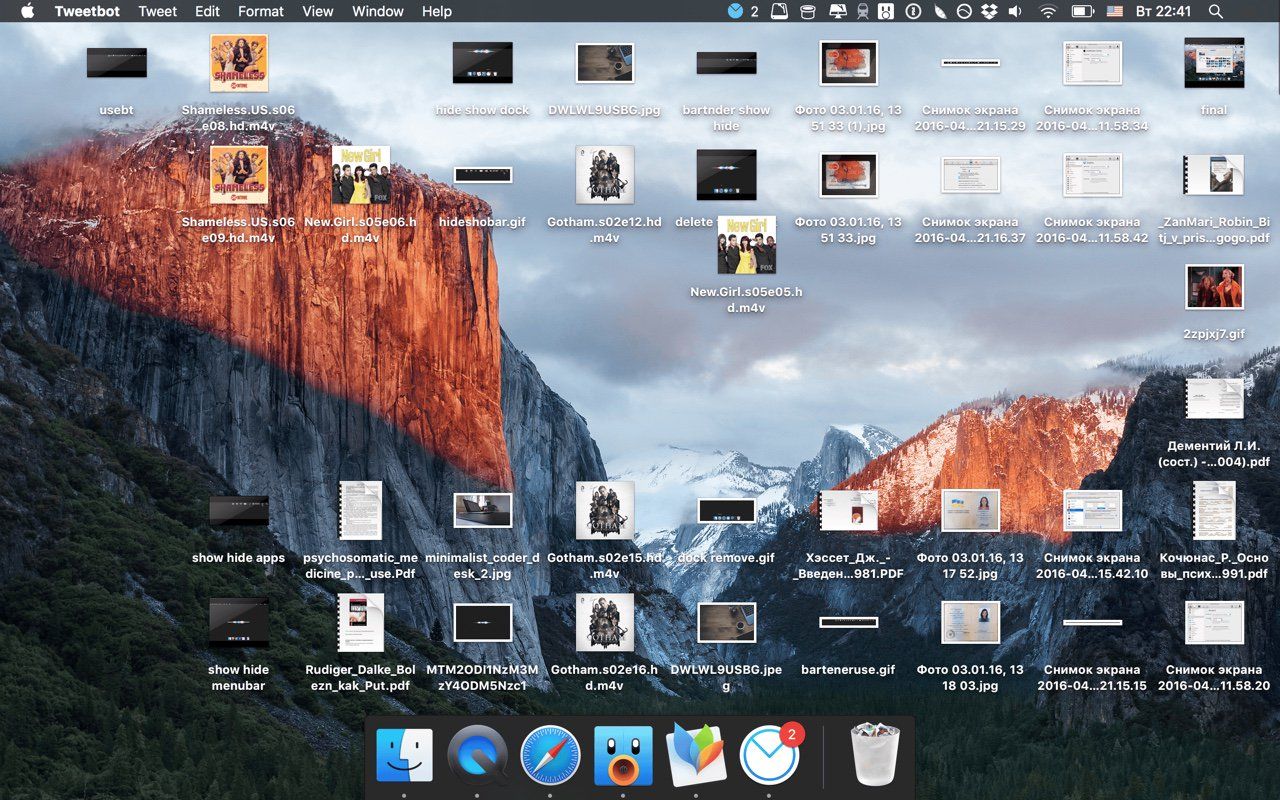The width and height of the screenshot is (1280, 800).
Task: Open the Edit menu
Action: coord(207,11)
